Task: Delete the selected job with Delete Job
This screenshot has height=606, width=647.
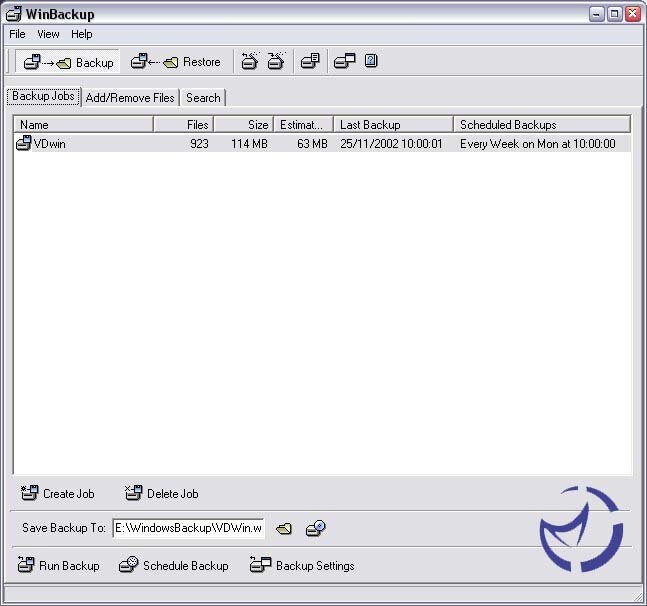Action: [162, 493]
